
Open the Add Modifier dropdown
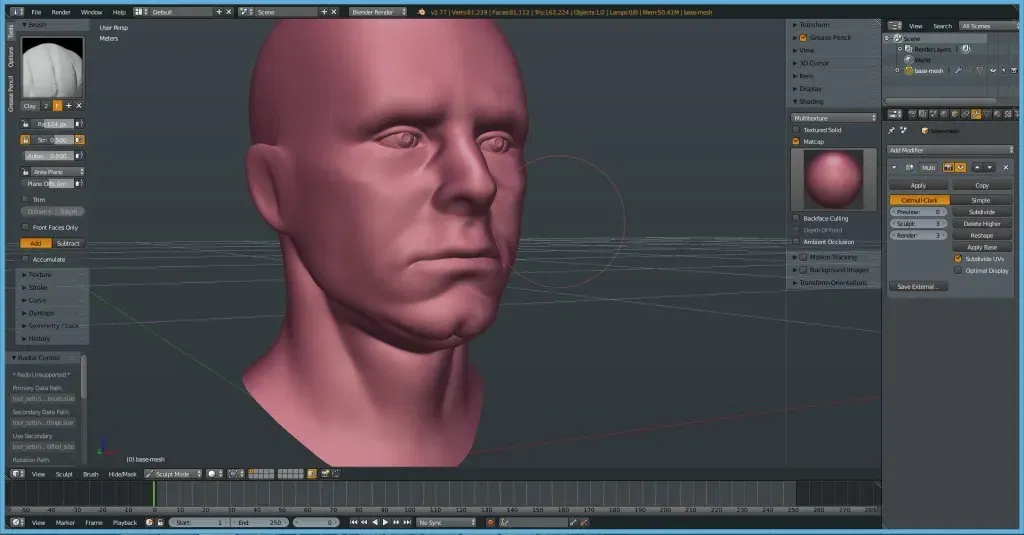point(950,150)
